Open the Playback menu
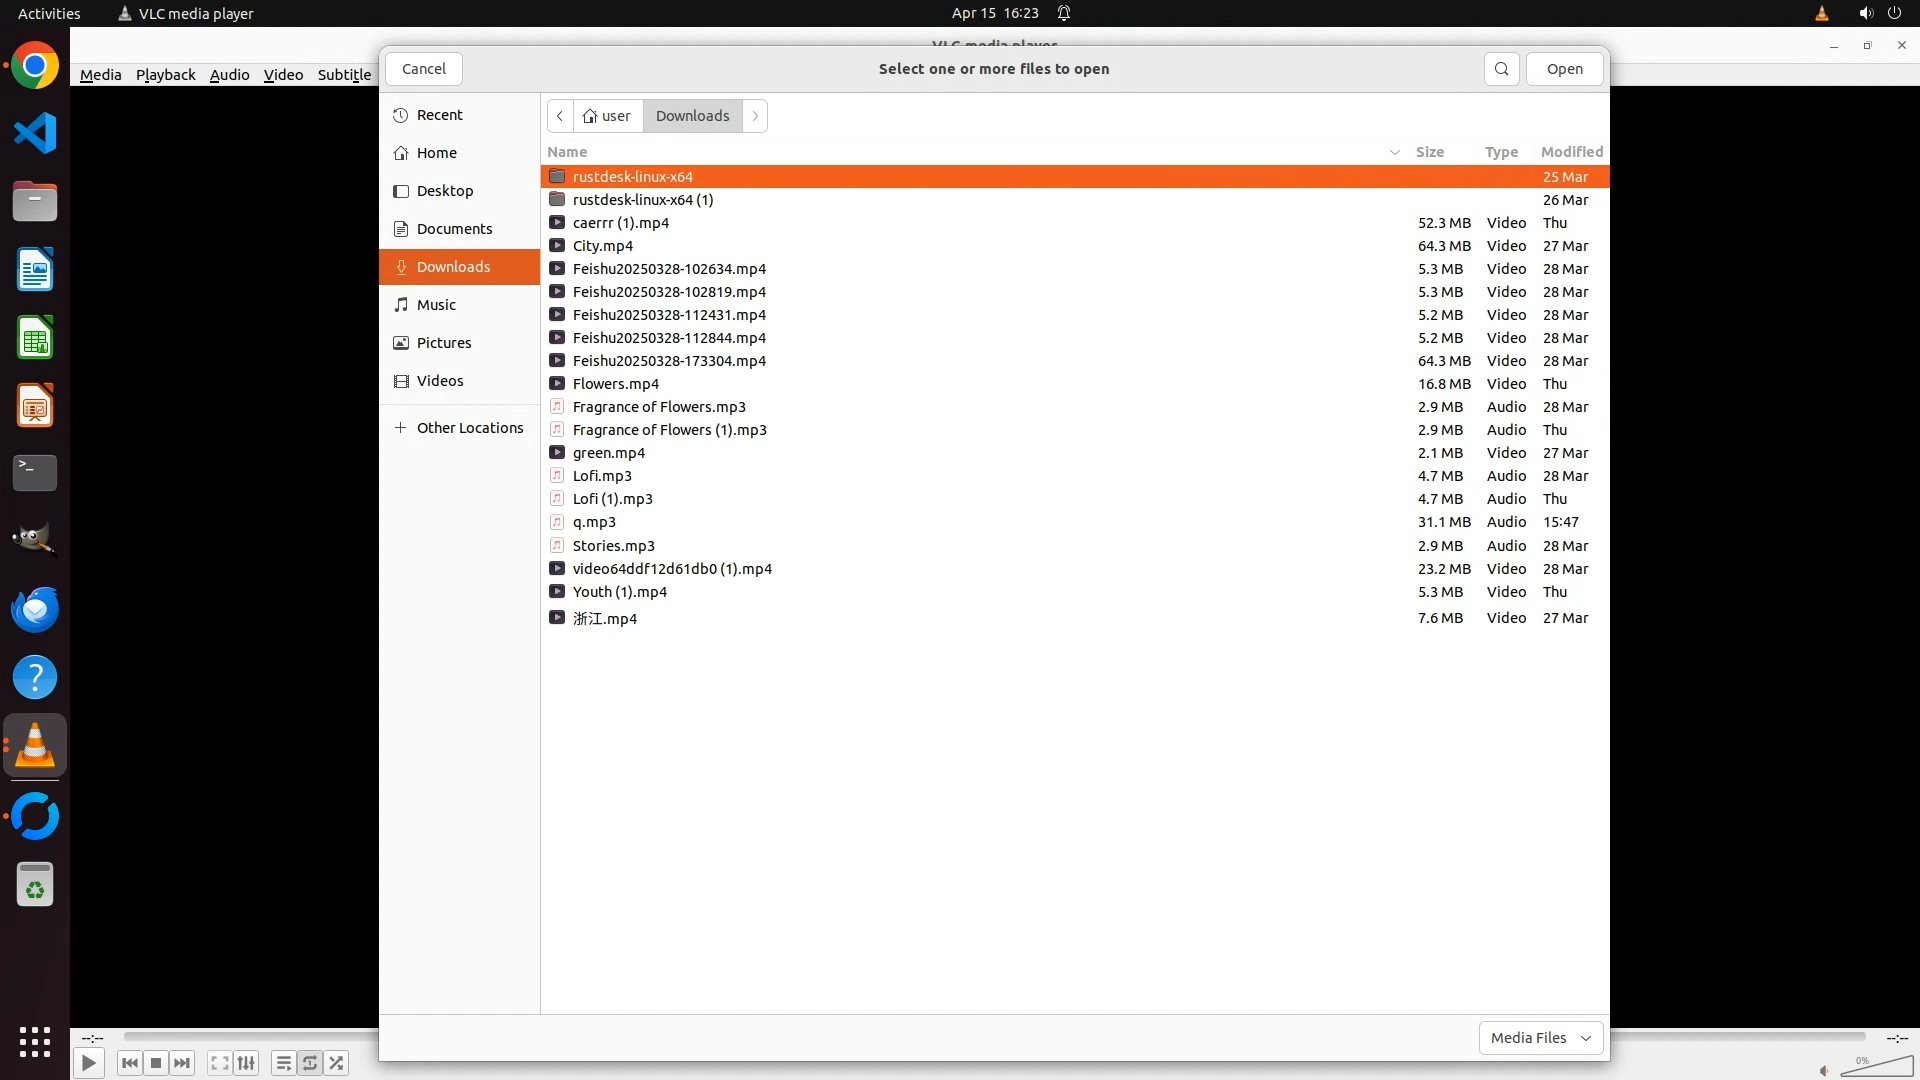Image resolution: width=1920 pixels, height=1080 pixels. pos(165,75)
